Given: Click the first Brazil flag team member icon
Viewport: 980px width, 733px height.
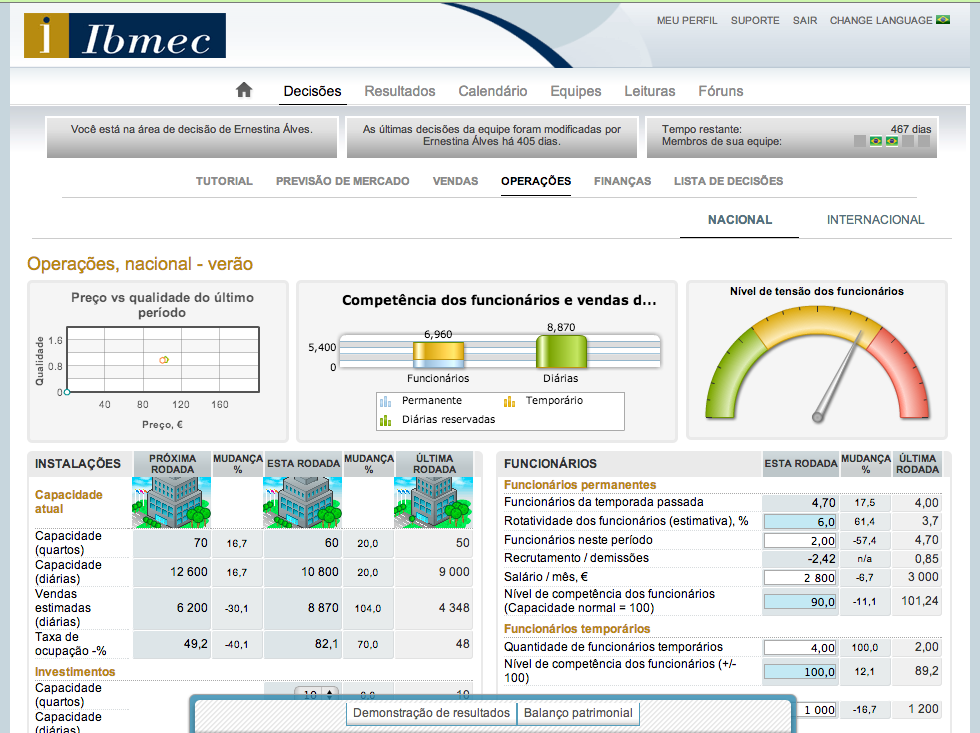Looking at the screenshot, I should click(876, 142).
